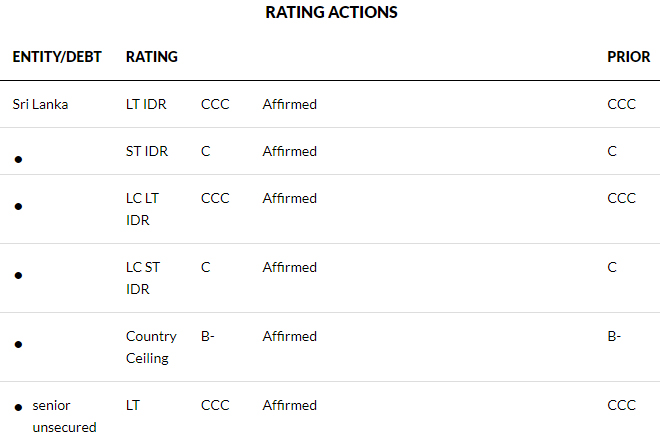Click the RATING column header

pyautogui.click(x=152, y=57)
